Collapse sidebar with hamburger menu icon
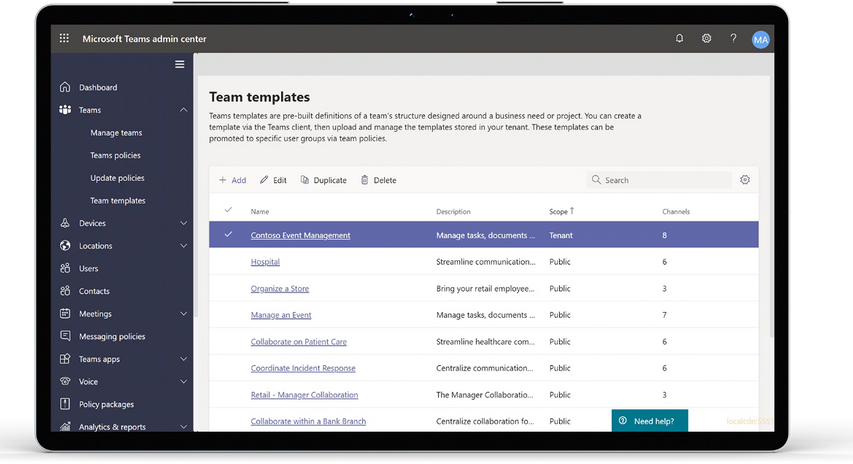 tap(180, 64)
